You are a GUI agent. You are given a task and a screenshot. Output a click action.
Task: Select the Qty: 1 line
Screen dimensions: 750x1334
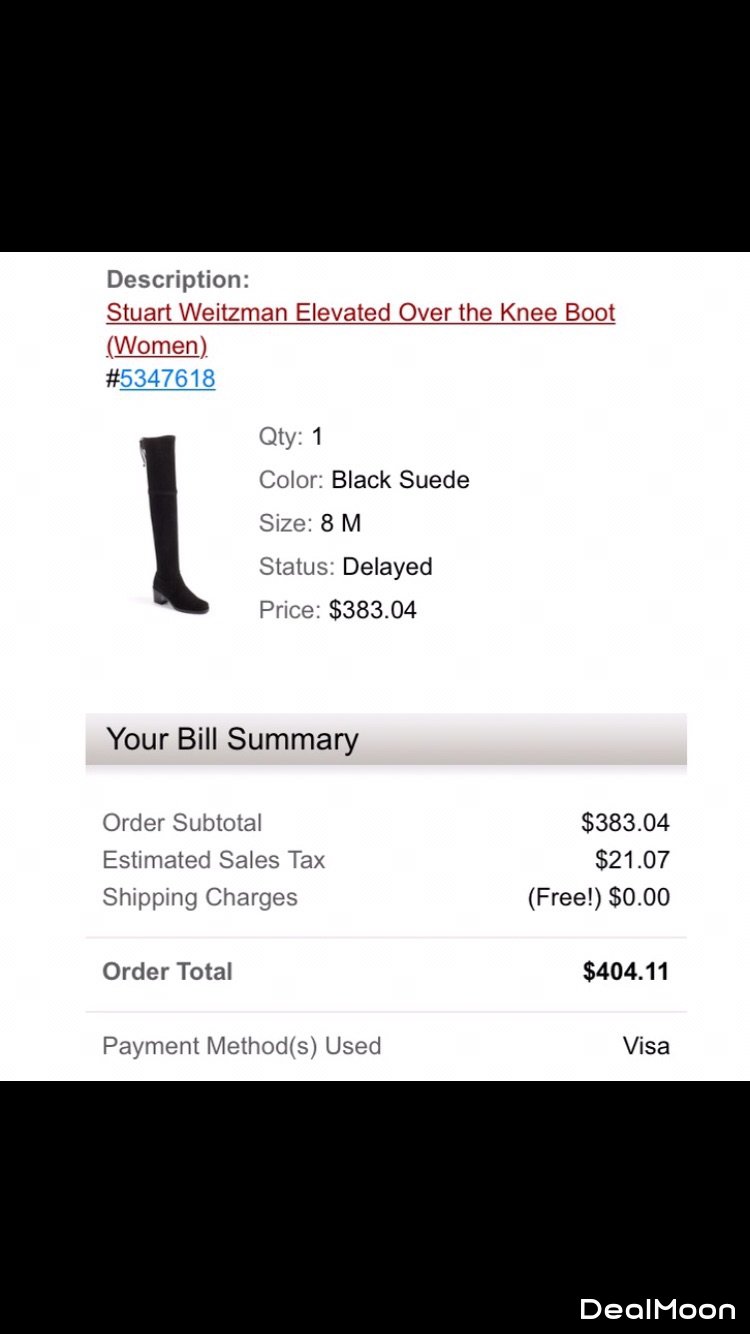point(291,437)
